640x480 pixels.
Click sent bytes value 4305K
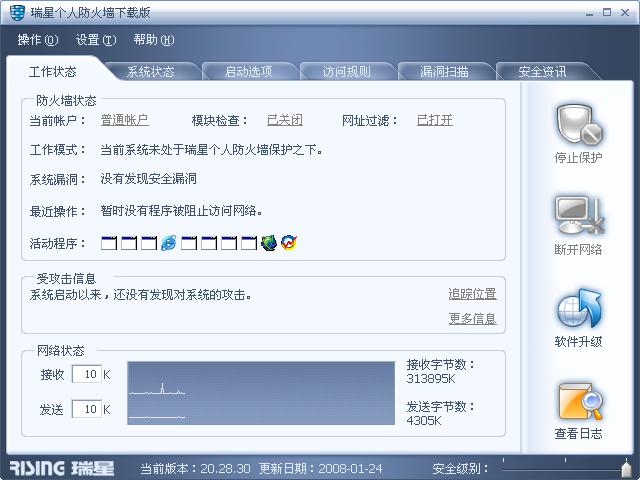tap(424, 420)
